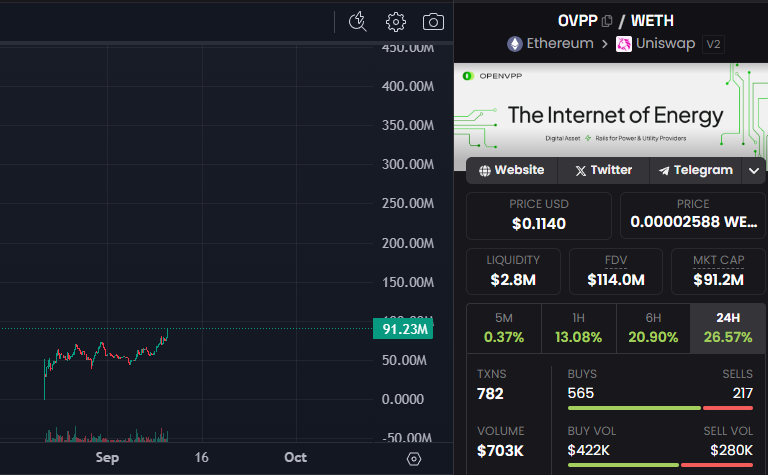Click the buy vol versus sell vol bar

coord(660,465)
